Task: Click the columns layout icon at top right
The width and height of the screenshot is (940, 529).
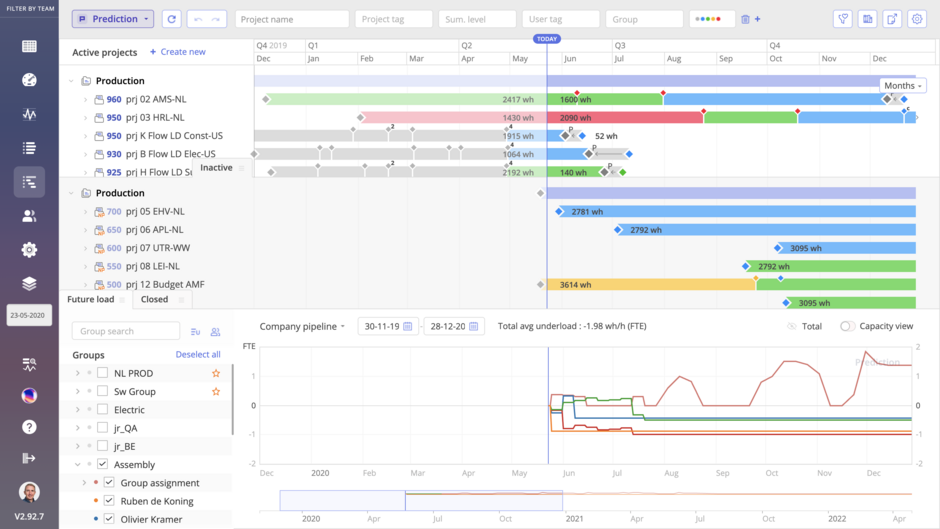Action: click(867, 19)
